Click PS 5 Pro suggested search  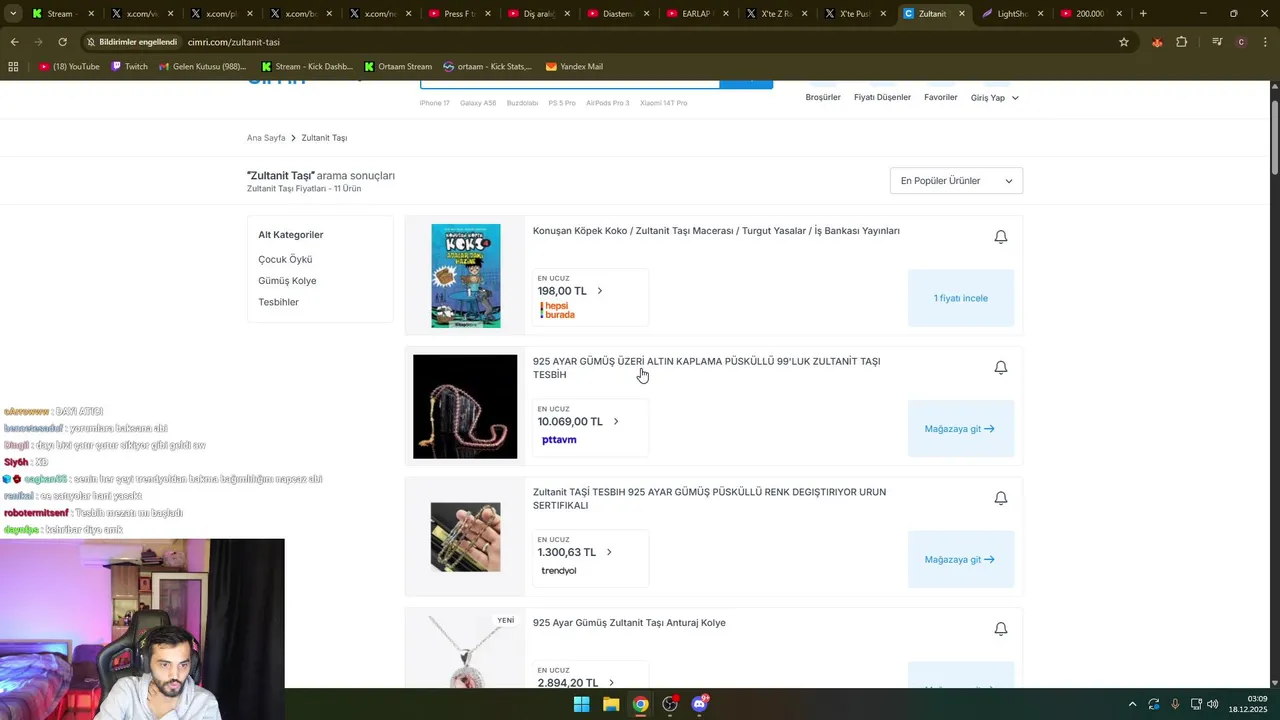[x=562, y=103]
